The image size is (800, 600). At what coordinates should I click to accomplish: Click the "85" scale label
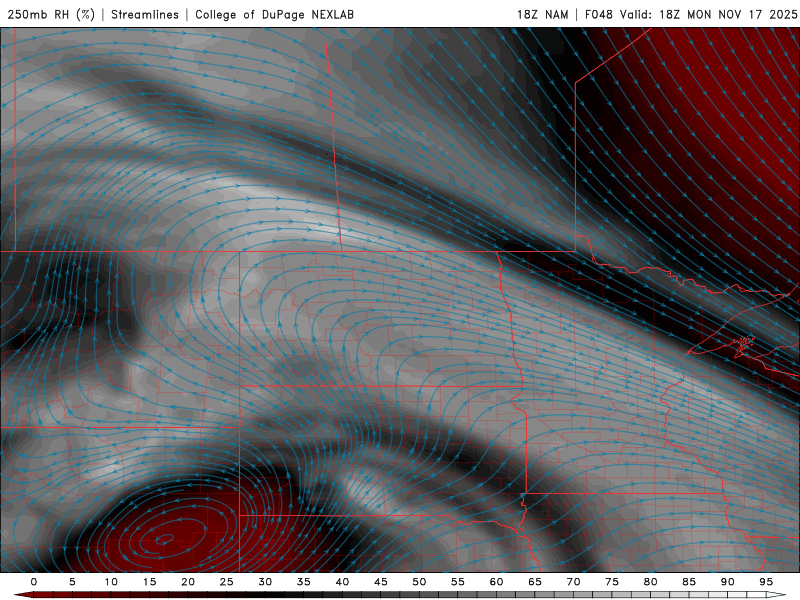tap(689, 582)
